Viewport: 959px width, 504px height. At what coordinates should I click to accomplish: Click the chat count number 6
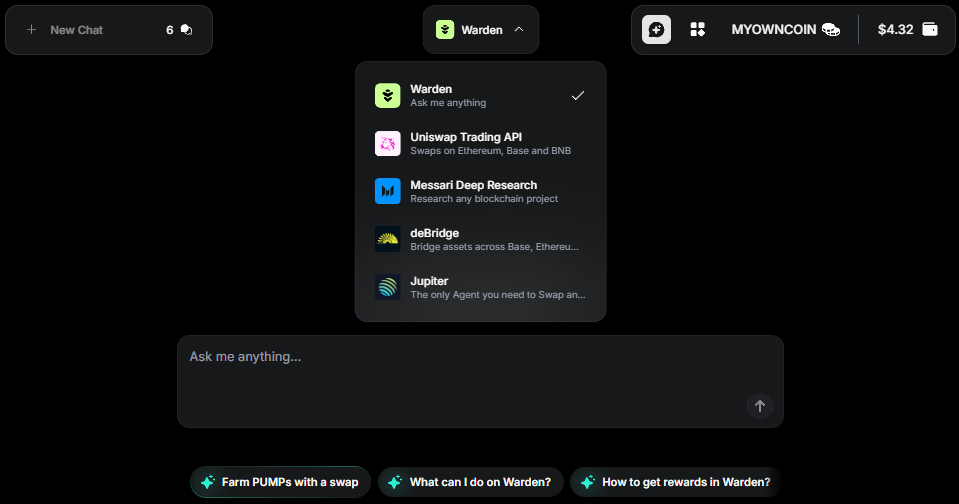coord(169,30)
